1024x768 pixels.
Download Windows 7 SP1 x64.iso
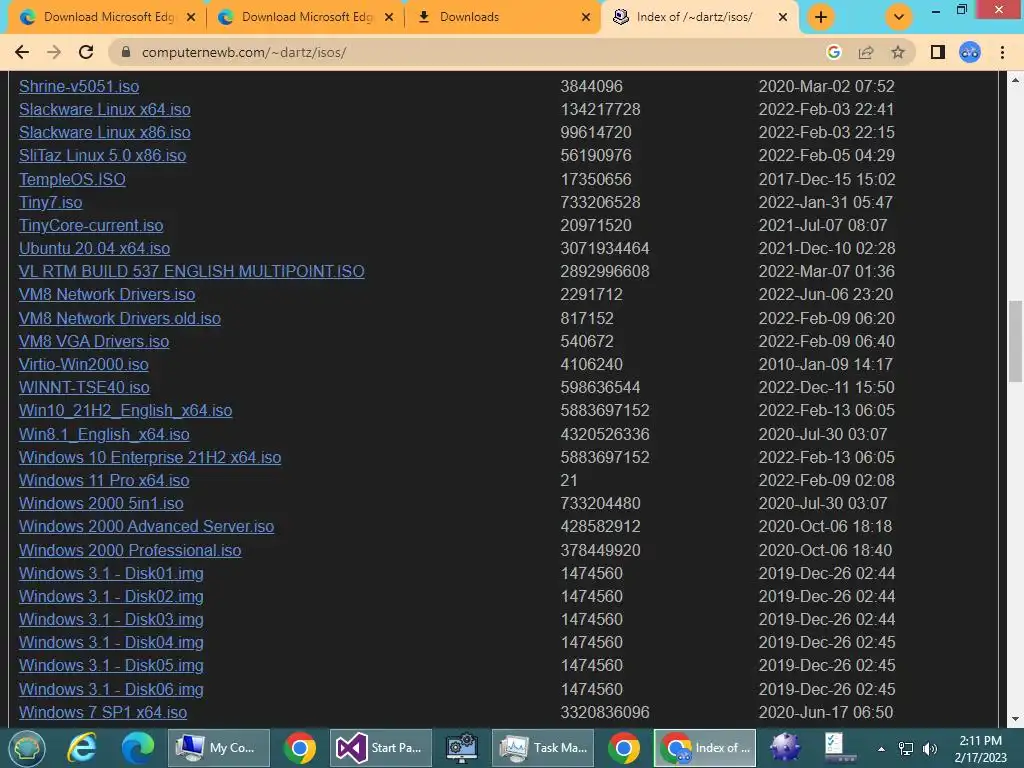tap(103, 712)
